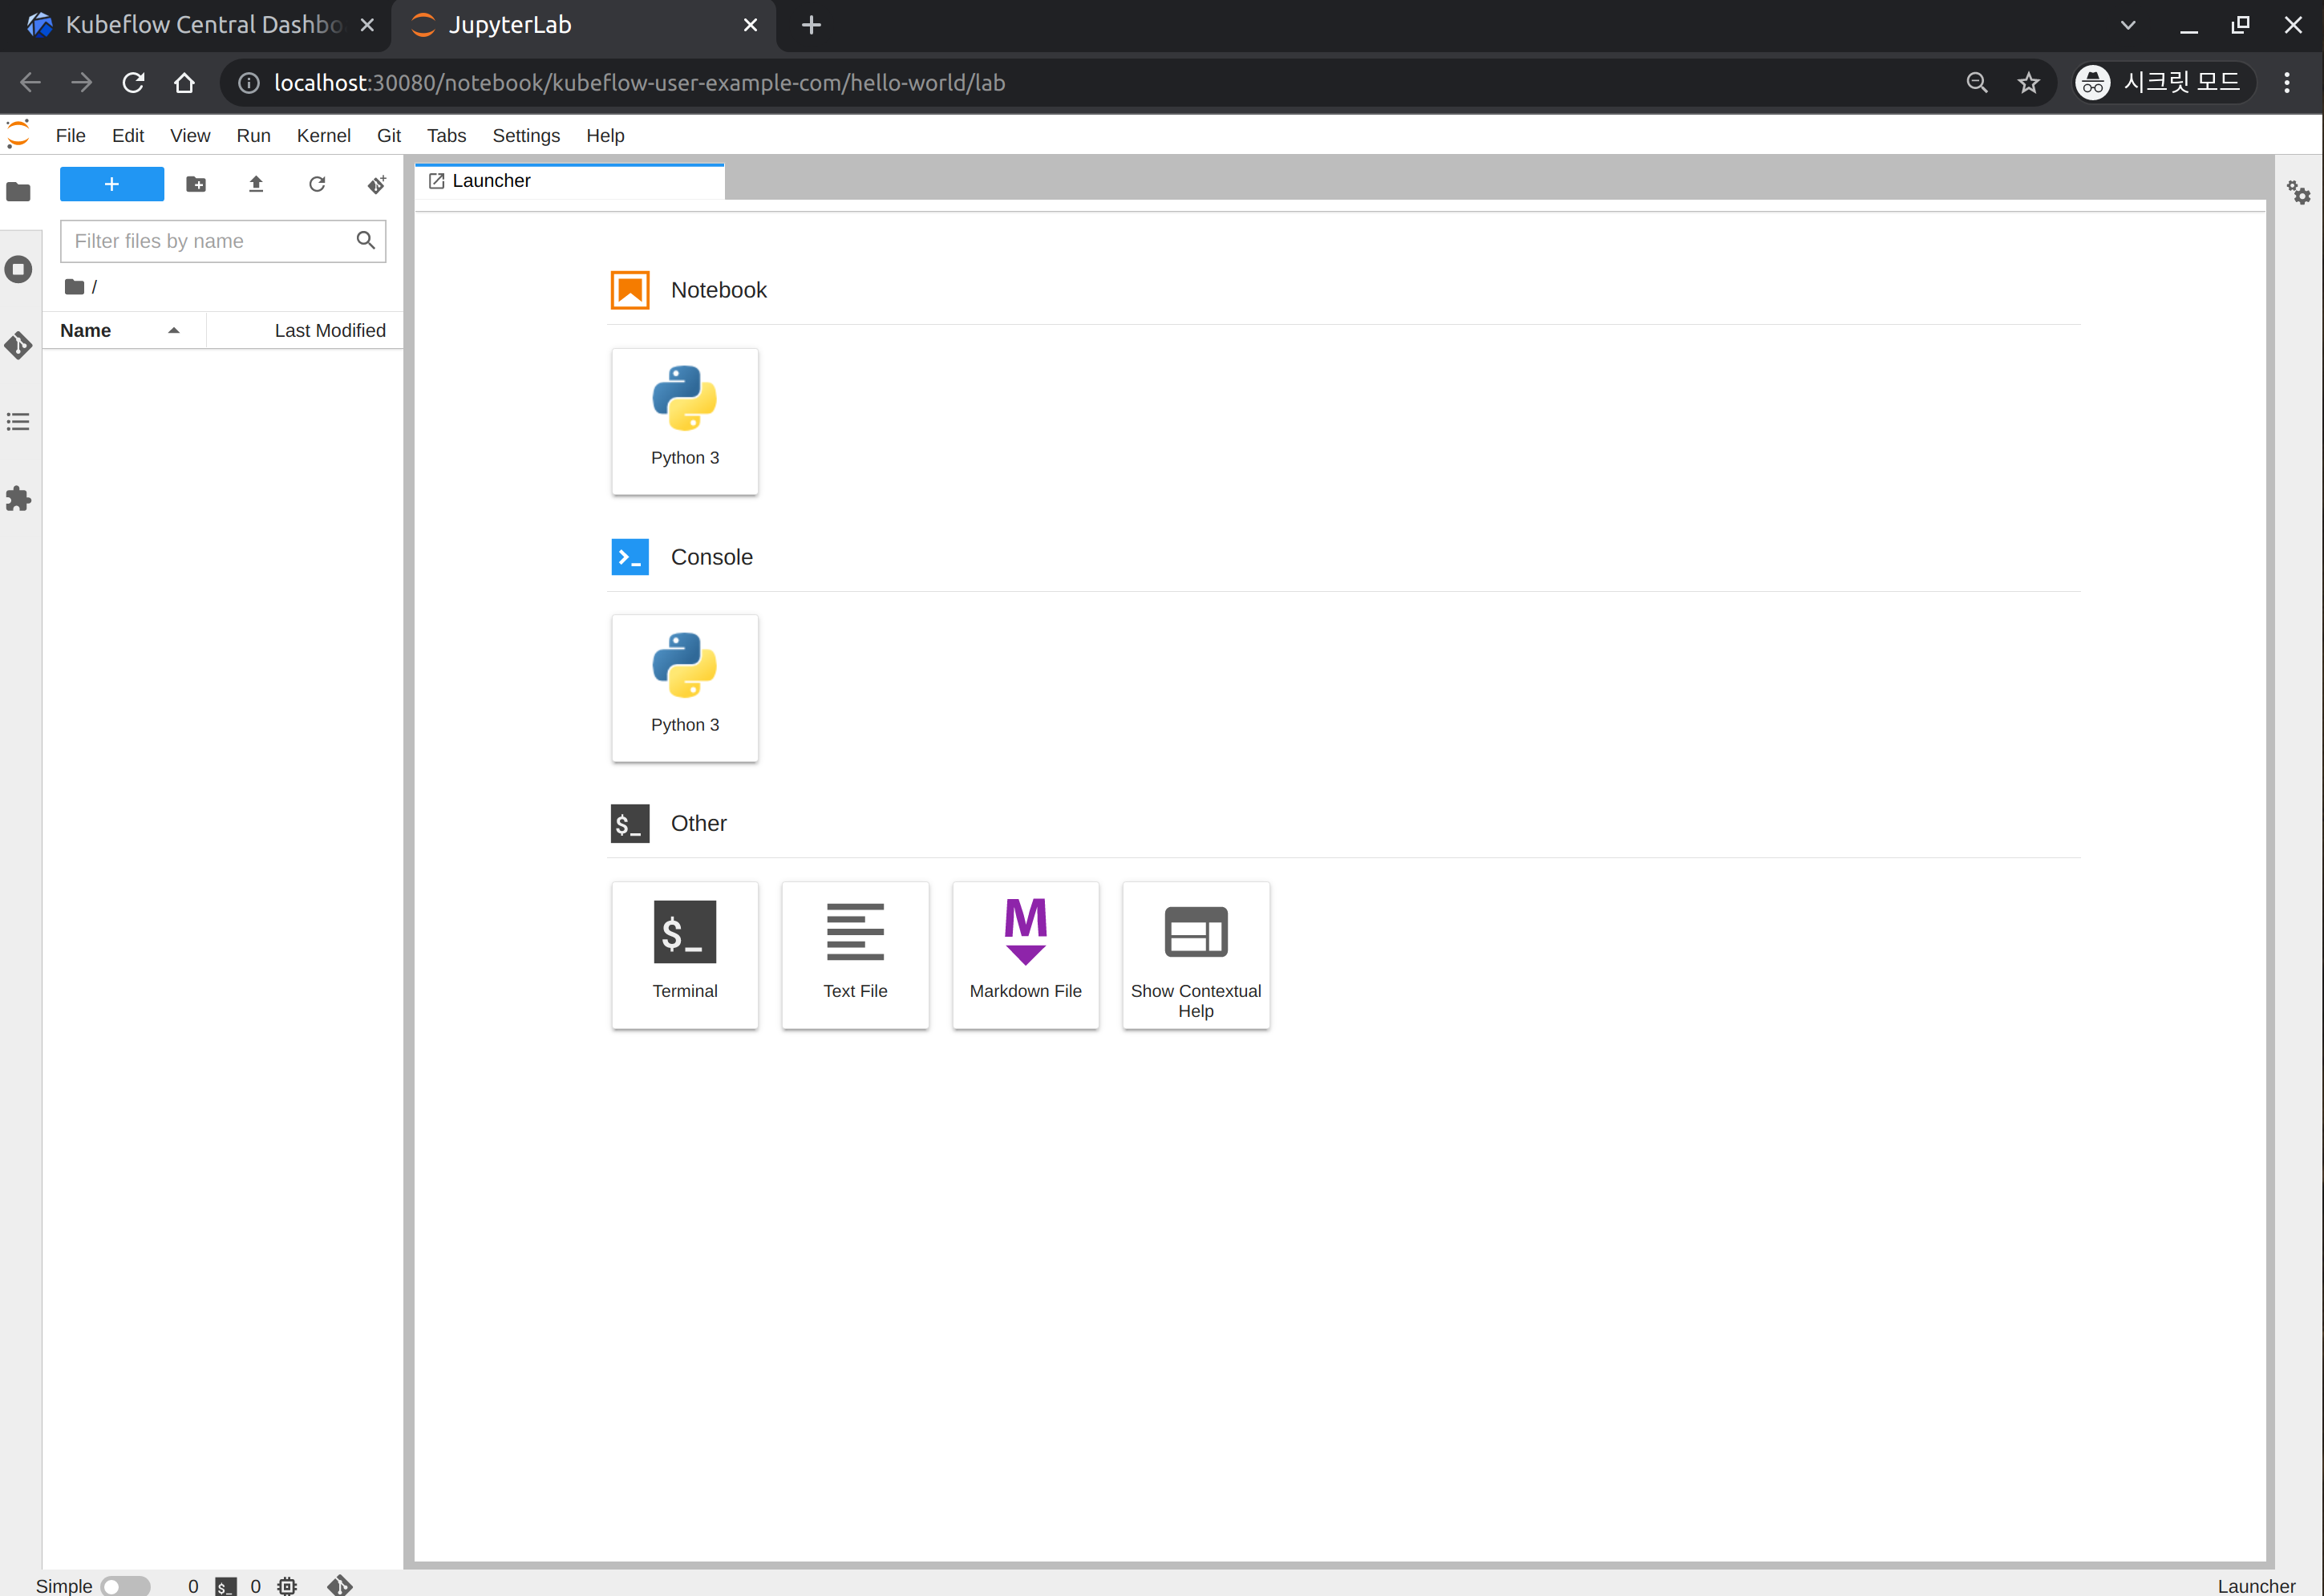Toggle Simple interface mode switch

pyautogui.click(x=125, y=1586)
